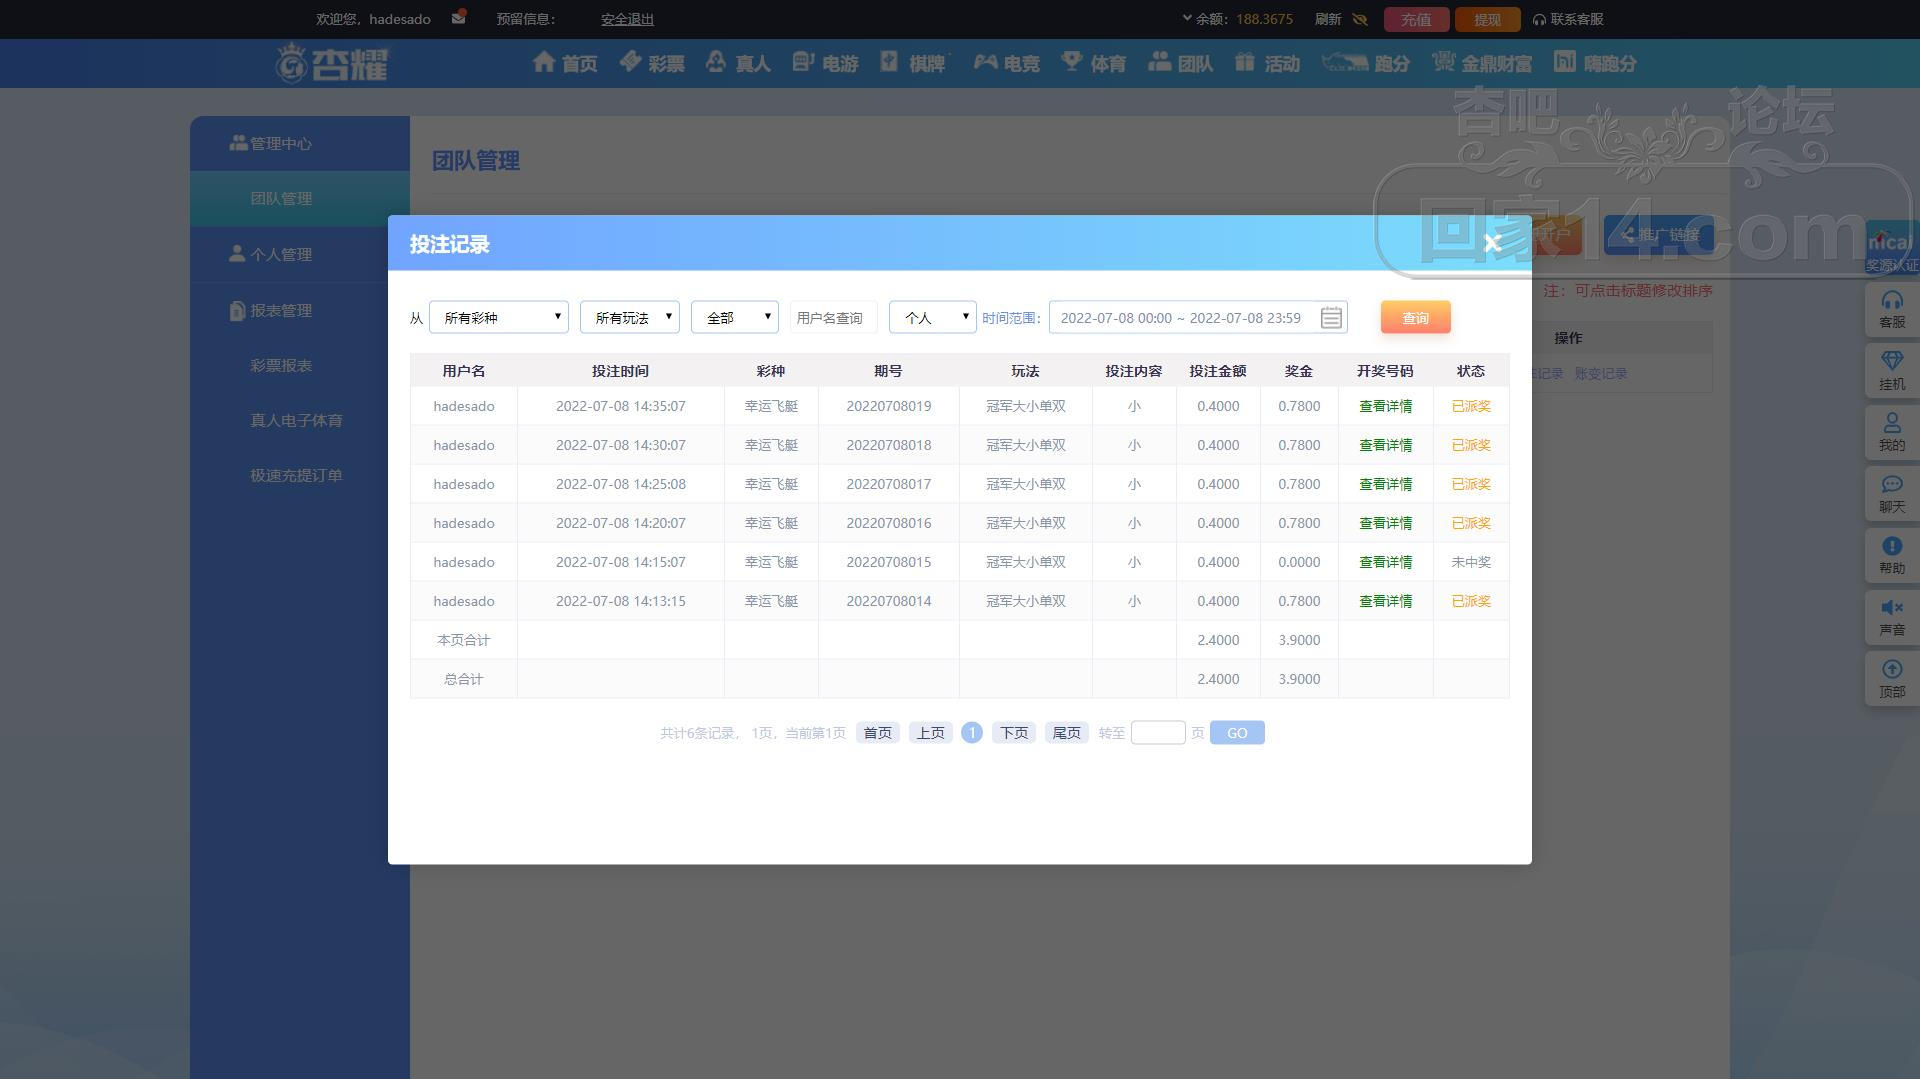1920x1079 pixels.
Task: Select 团队管理 in the left sidebar
Action: (300, 198)
